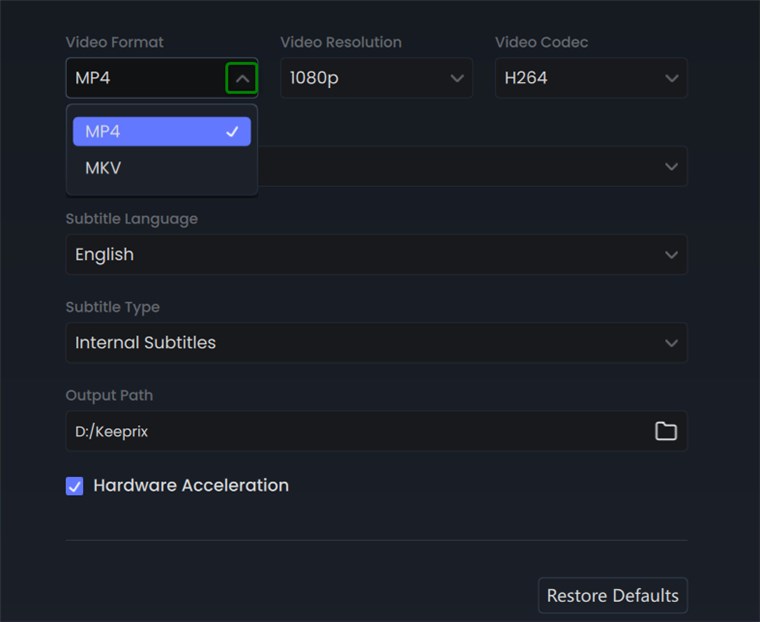760x622 pixels.
Task: Click the D:/Keeprix output path field
Action: pos(350,431)
